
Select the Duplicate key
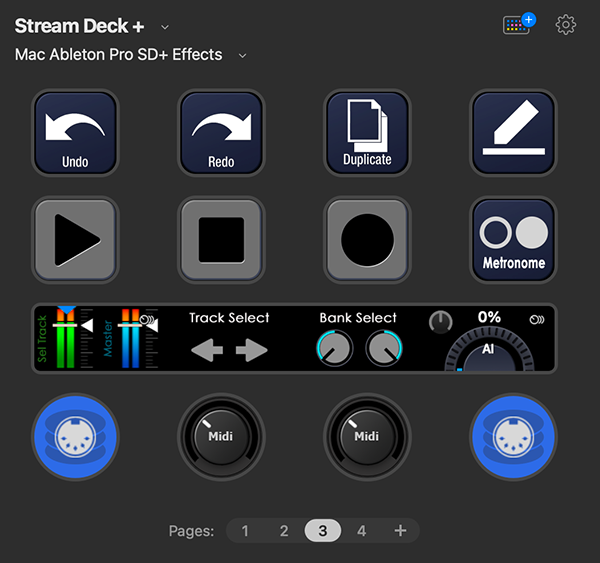367,133
